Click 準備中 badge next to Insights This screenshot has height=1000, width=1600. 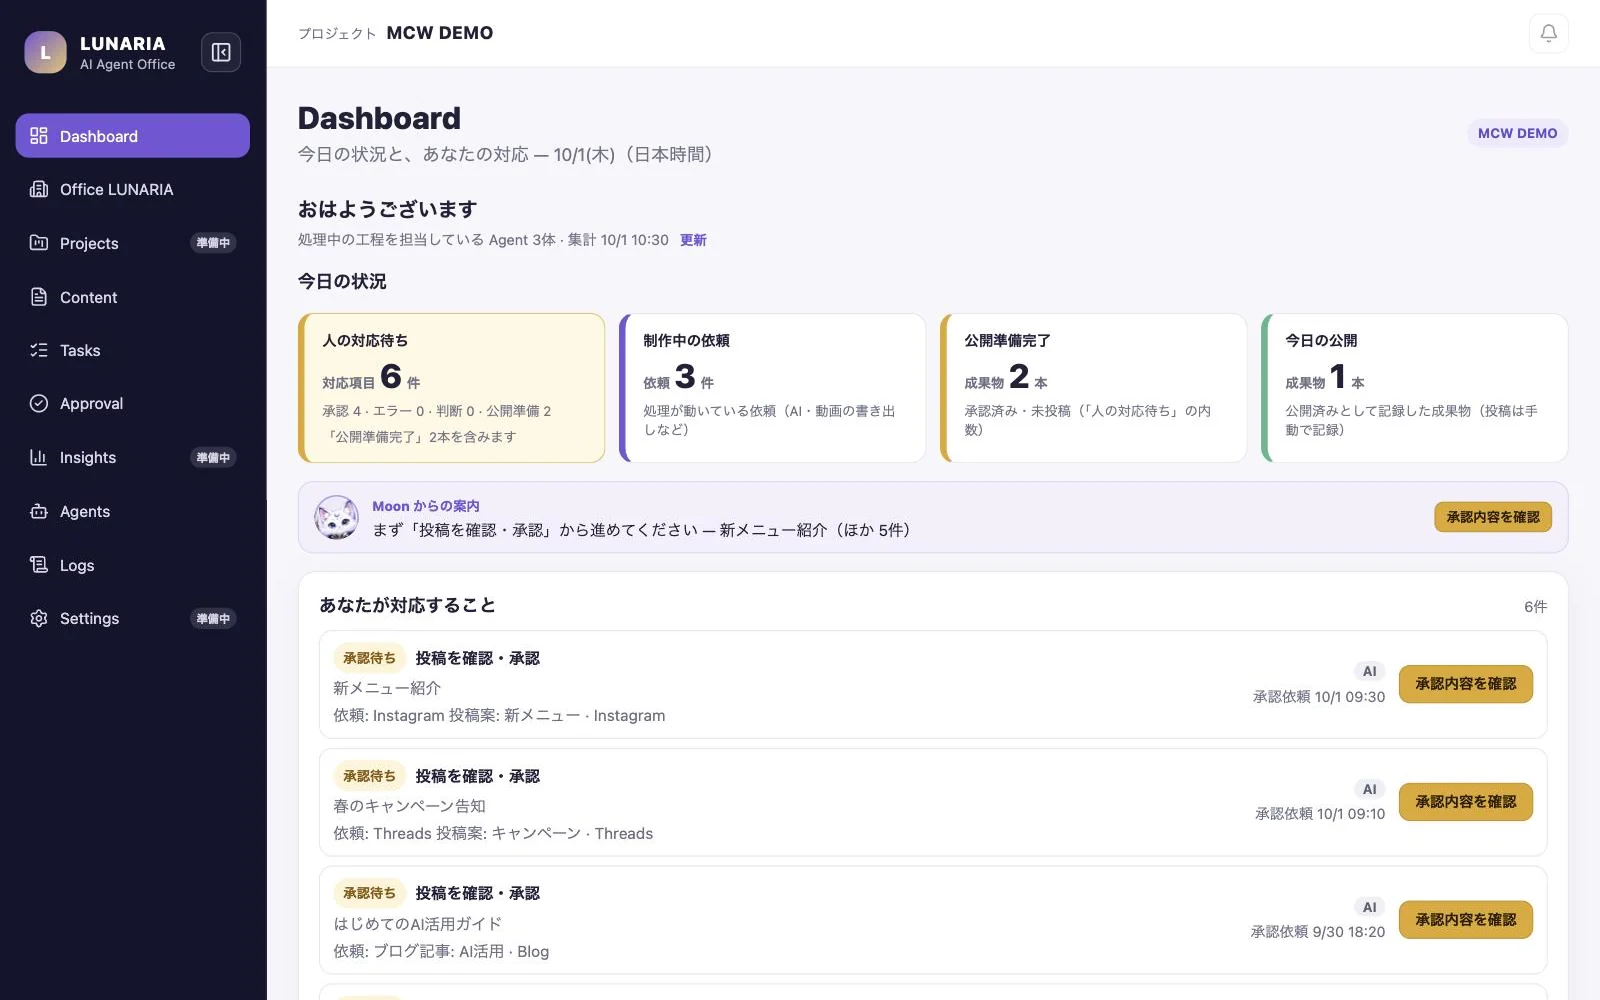point(213,457)
